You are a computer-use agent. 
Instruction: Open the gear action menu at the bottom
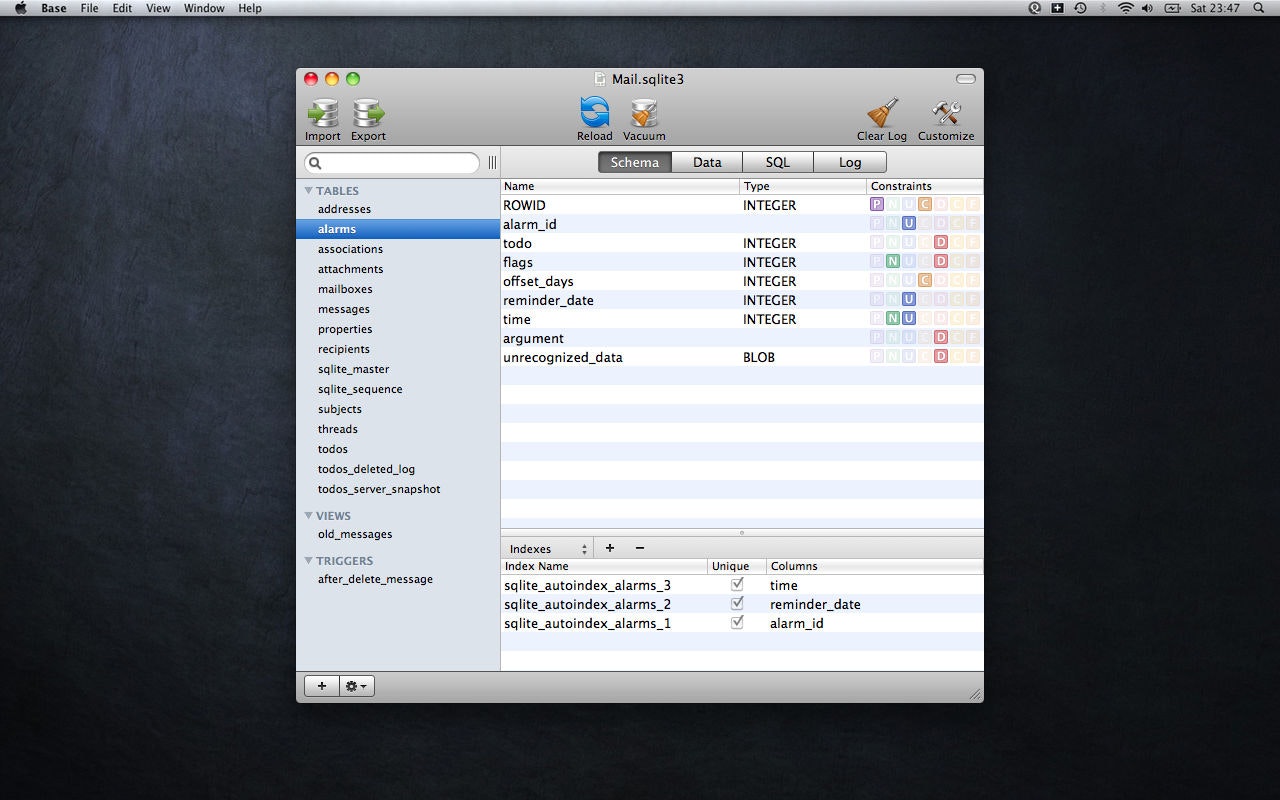(356, 686)
